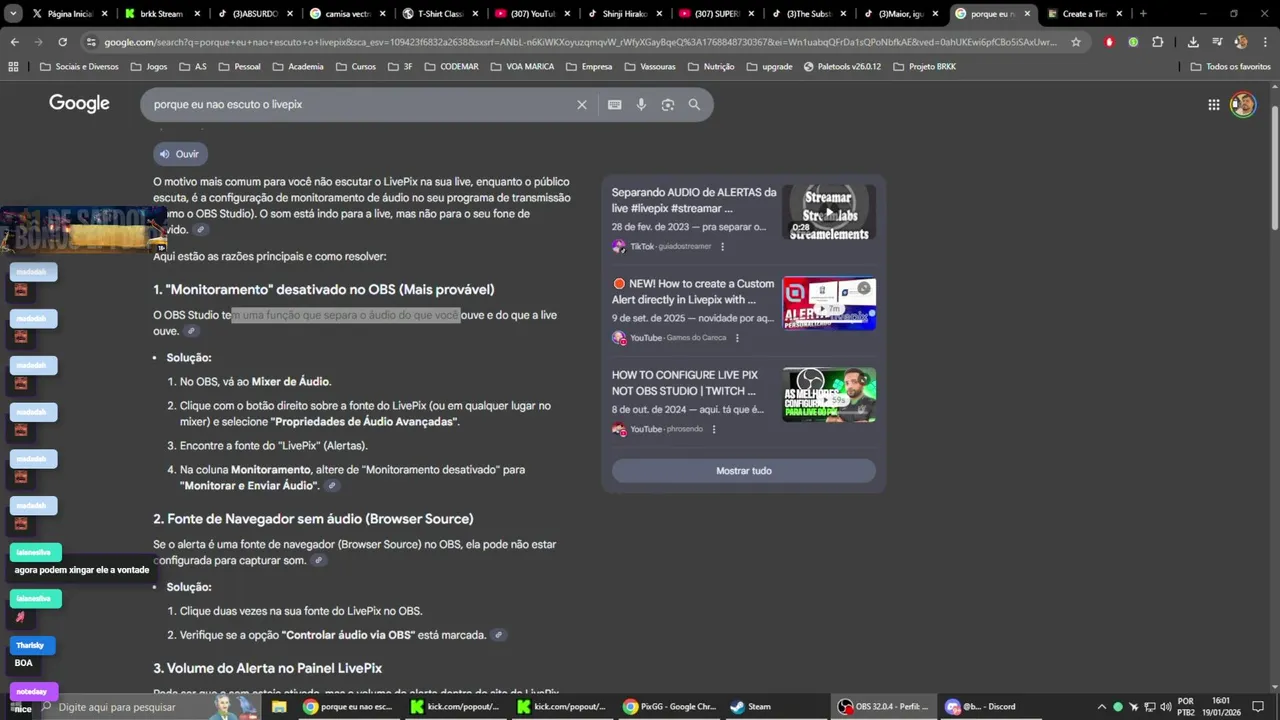The image size is (1280, 720).
Task: Open the Google apps grid
Action: 1213,105
